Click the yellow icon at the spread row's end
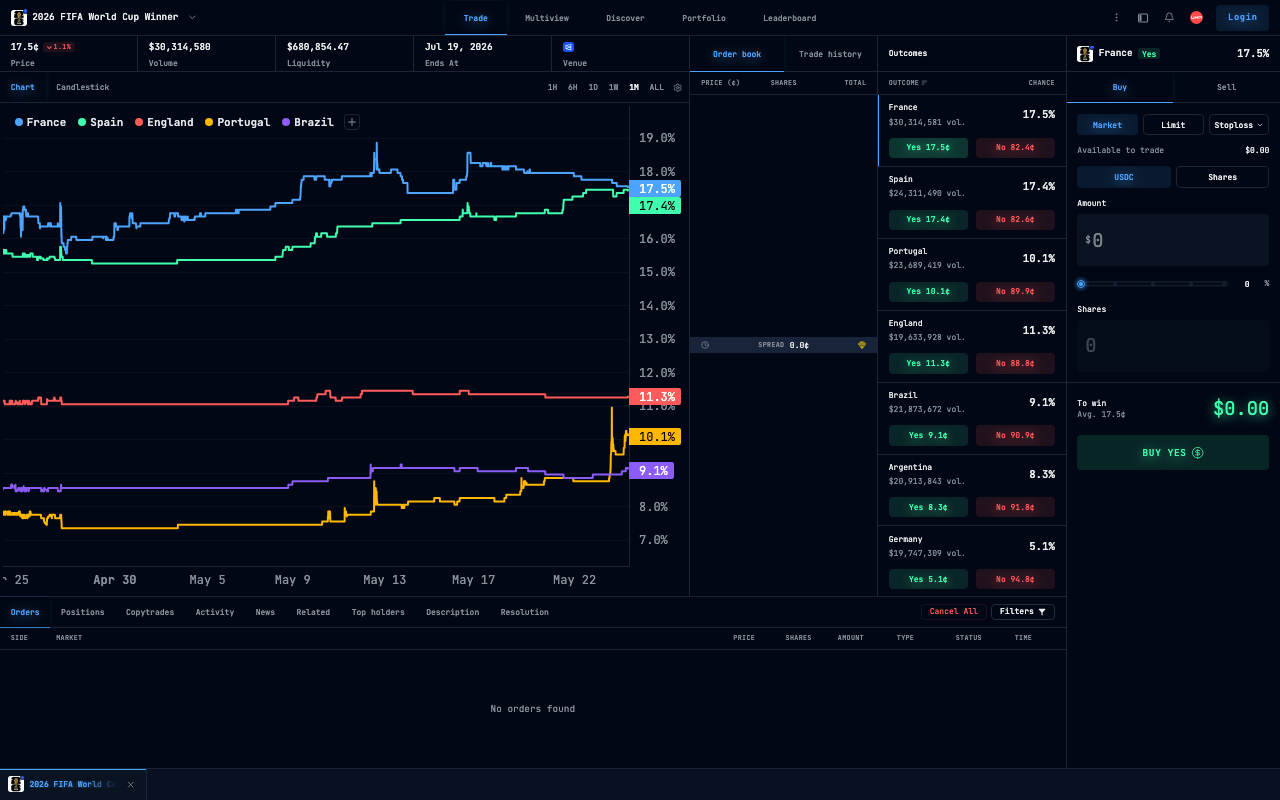Screen dimensions: 1280x800 (x=862, y=345)
